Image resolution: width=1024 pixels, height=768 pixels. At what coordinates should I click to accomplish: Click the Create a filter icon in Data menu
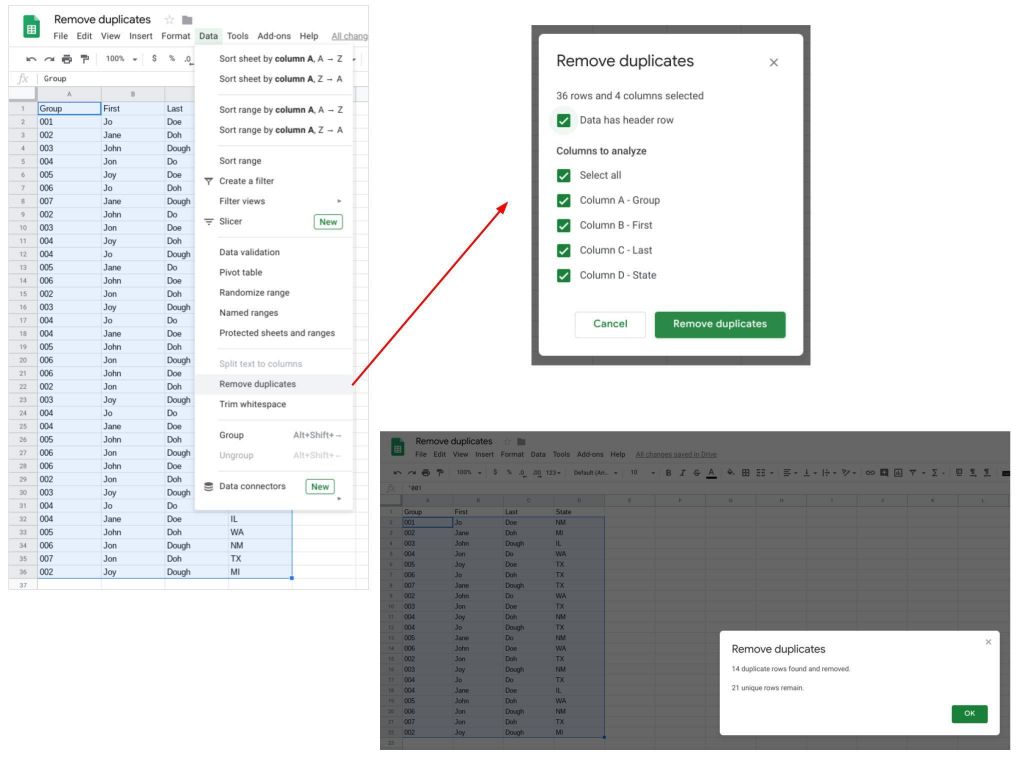click(x=208, y=183)
